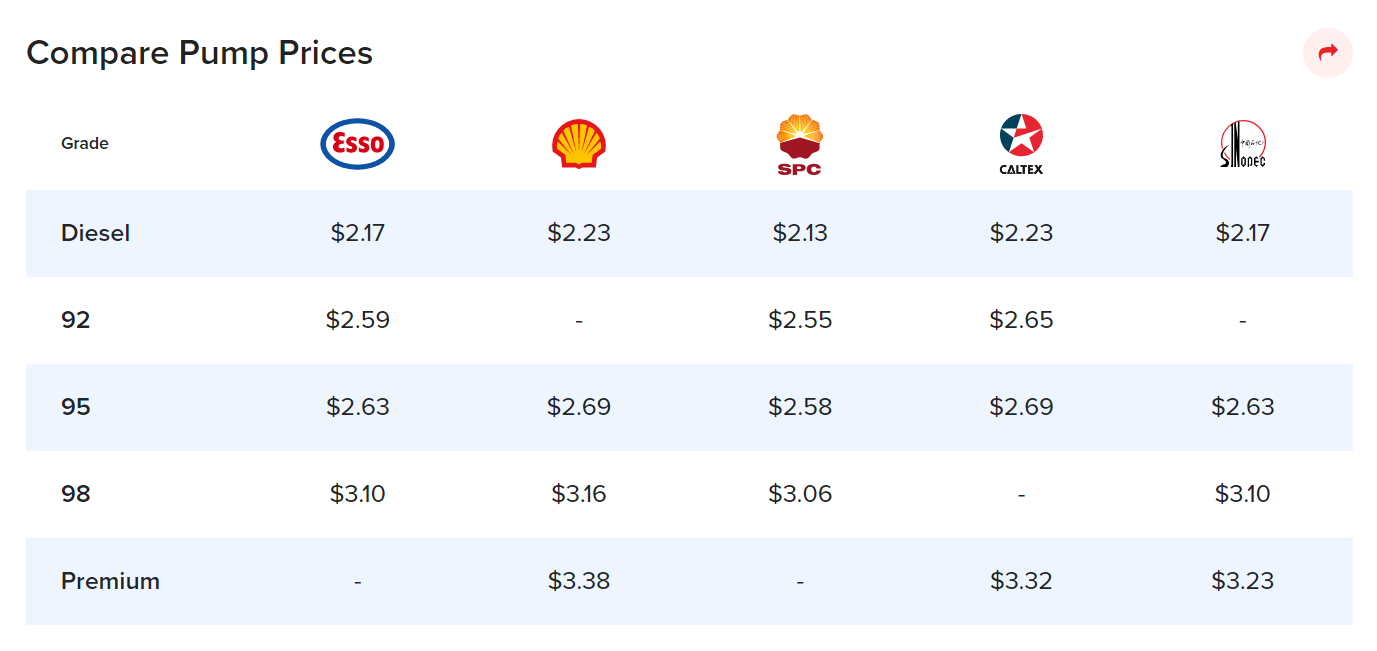Select the Diesel row label
This screenshot has height=651, width=1377.
95,233
